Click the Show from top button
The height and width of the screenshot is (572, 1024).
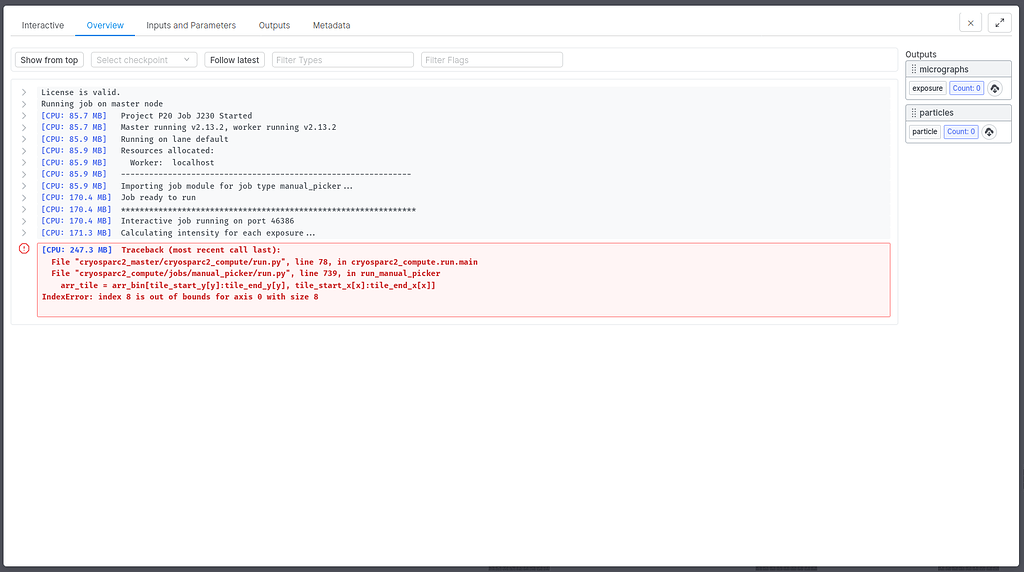(x=49, y=60)
